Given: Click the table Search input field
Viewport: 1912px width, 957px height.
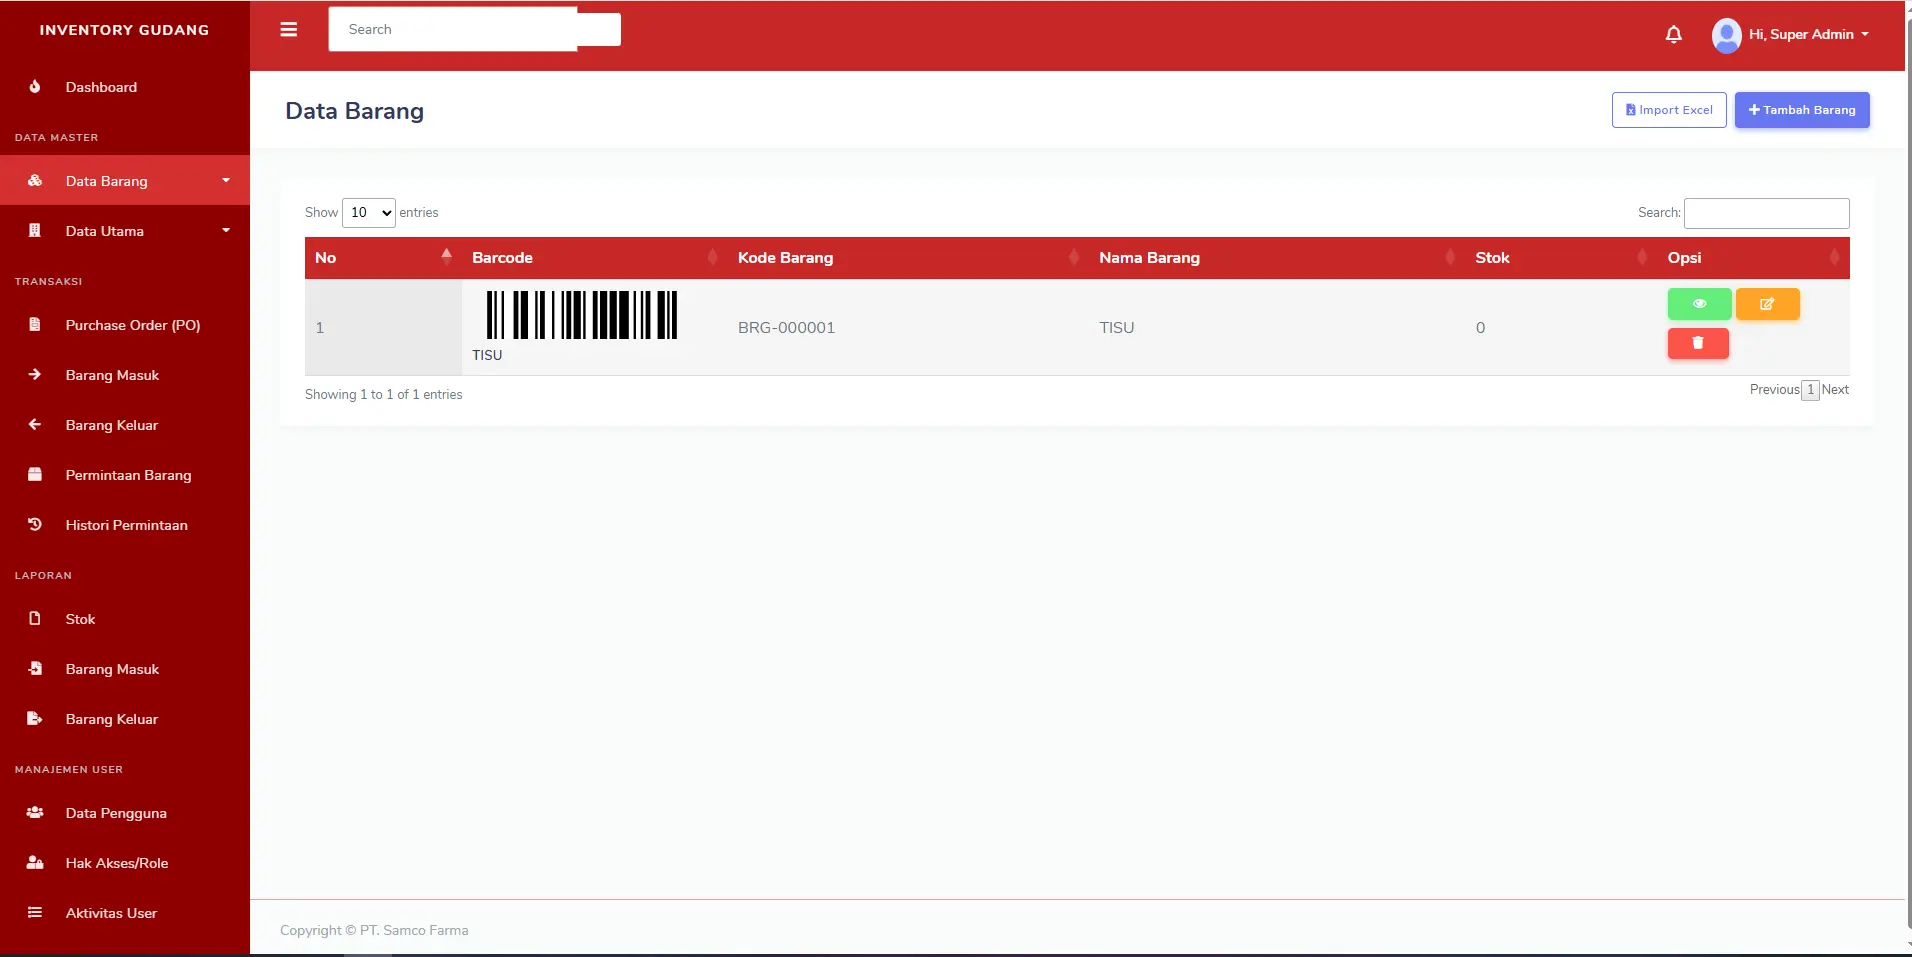Looking at the screenshot, I should pyautogui.click(x=1766, y=213).
